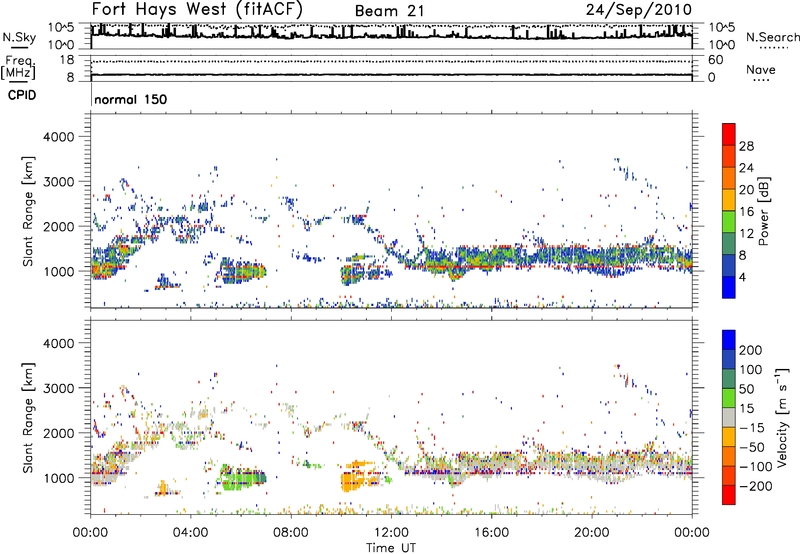The width and height of the screenshot is (800, 554).
Task: Click the '12:00' time axis label
Action: 391,533
